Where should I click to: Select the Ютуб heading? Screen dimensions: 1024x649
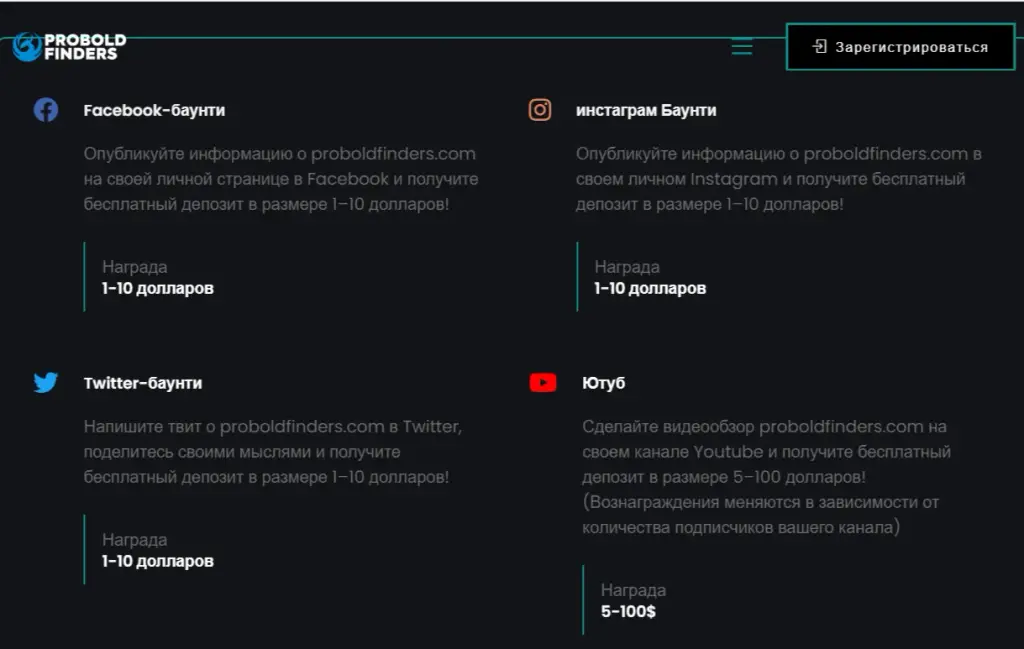point(603,383)
